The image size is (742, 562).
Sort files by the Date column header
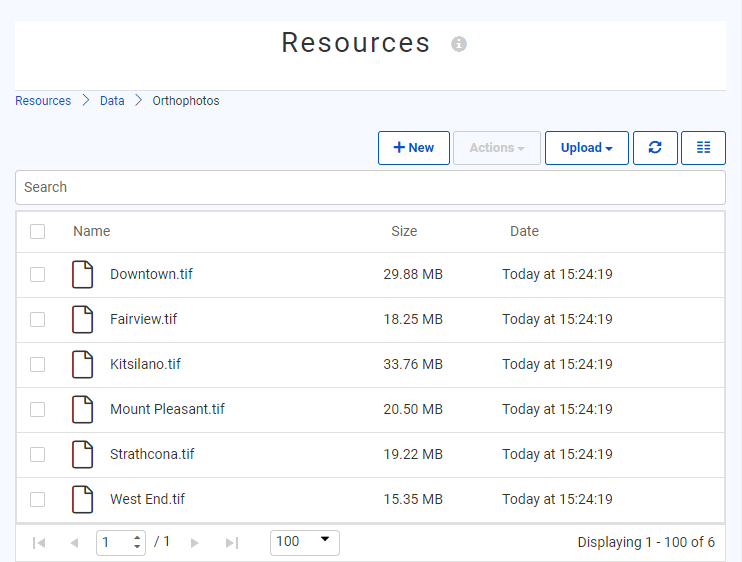[x=524, y=232]
